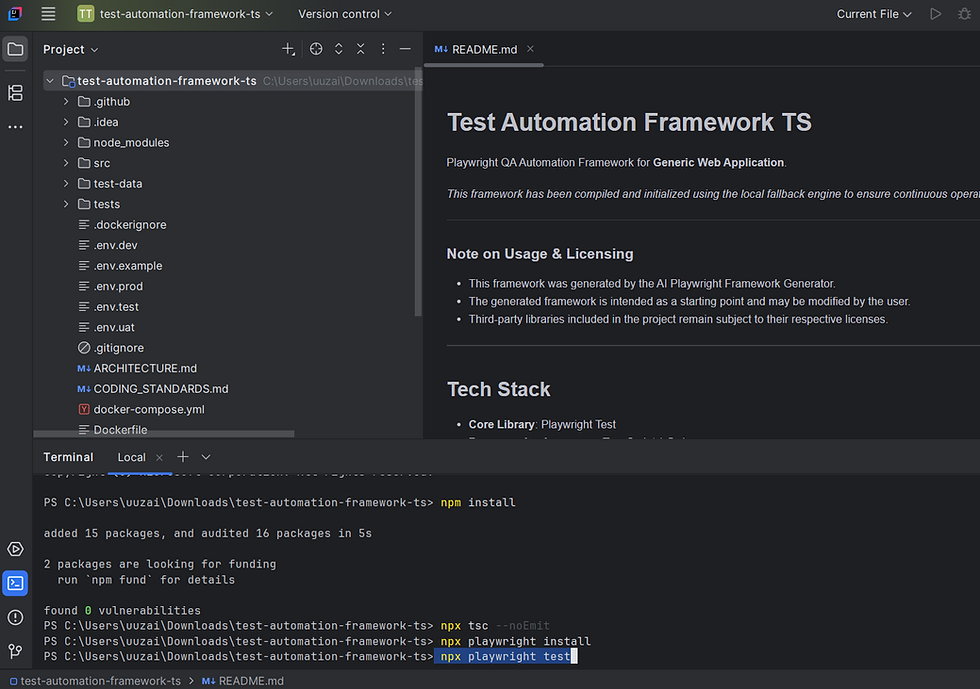Select .env.test file in tree
Screen dimensions: 980x689
(x=108, y=307)
